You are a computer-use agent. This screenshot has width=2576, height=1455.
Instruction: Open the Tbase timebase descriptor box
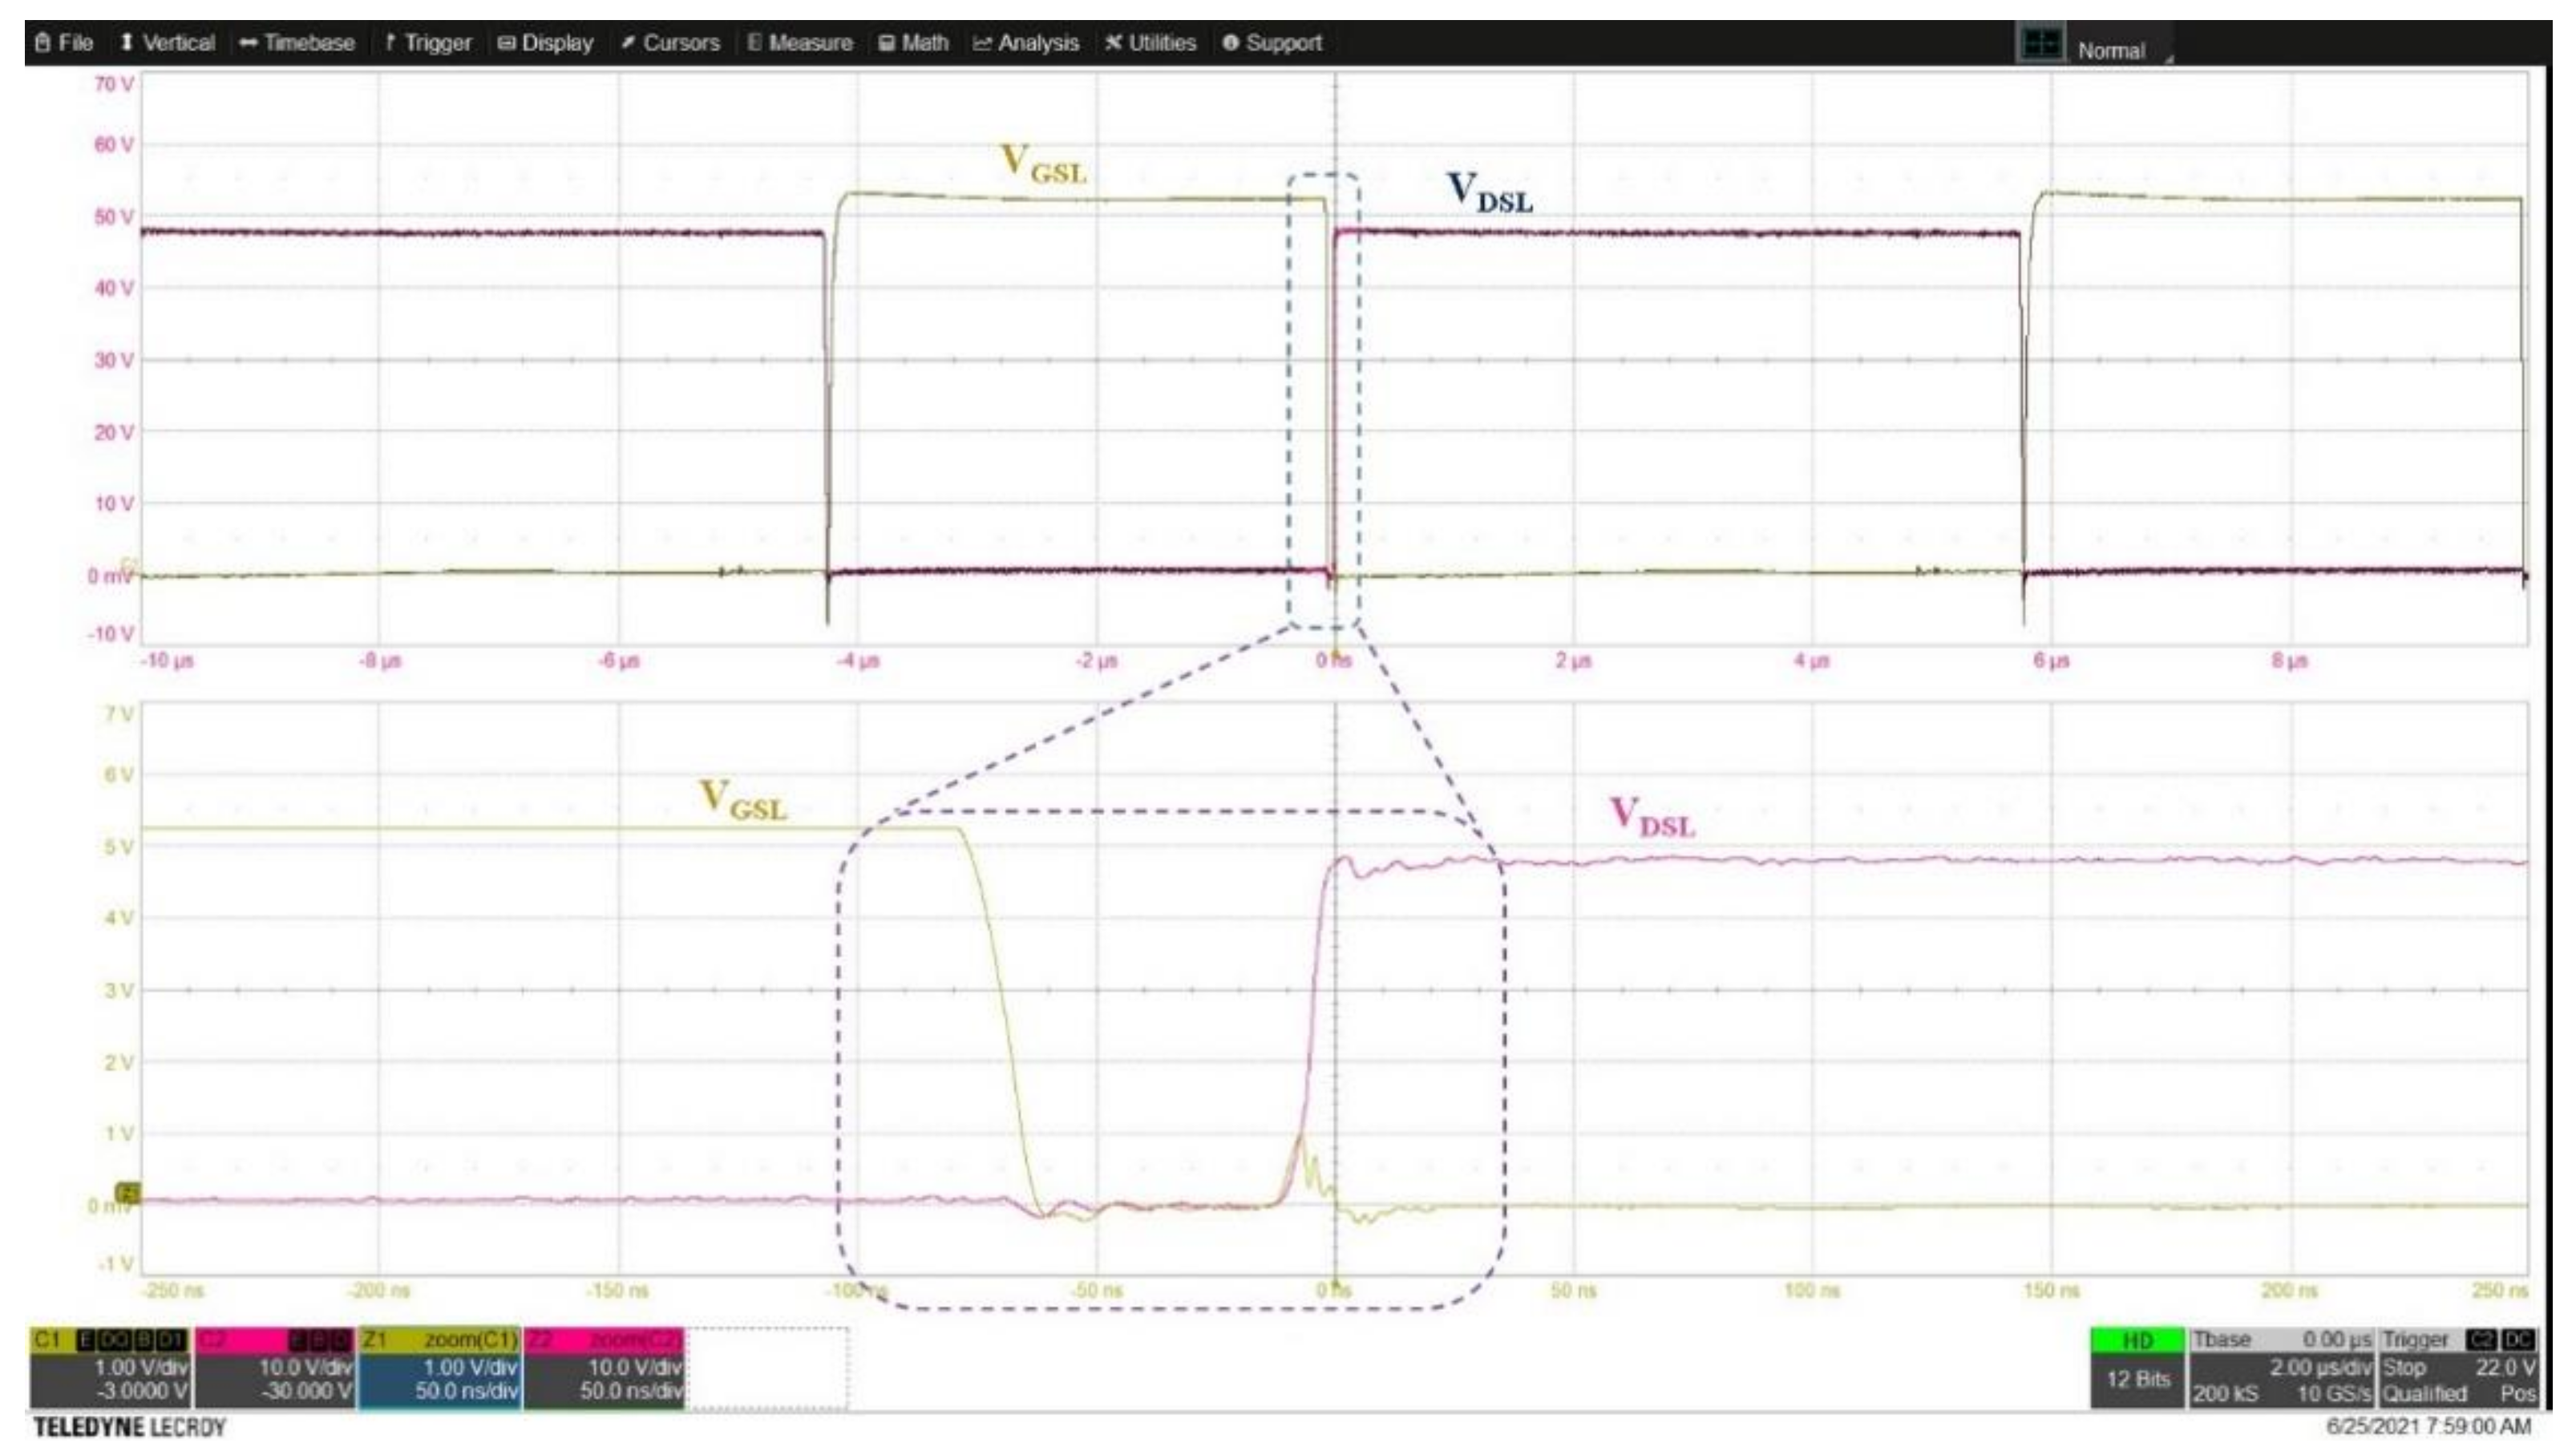pos(2282,1368)
